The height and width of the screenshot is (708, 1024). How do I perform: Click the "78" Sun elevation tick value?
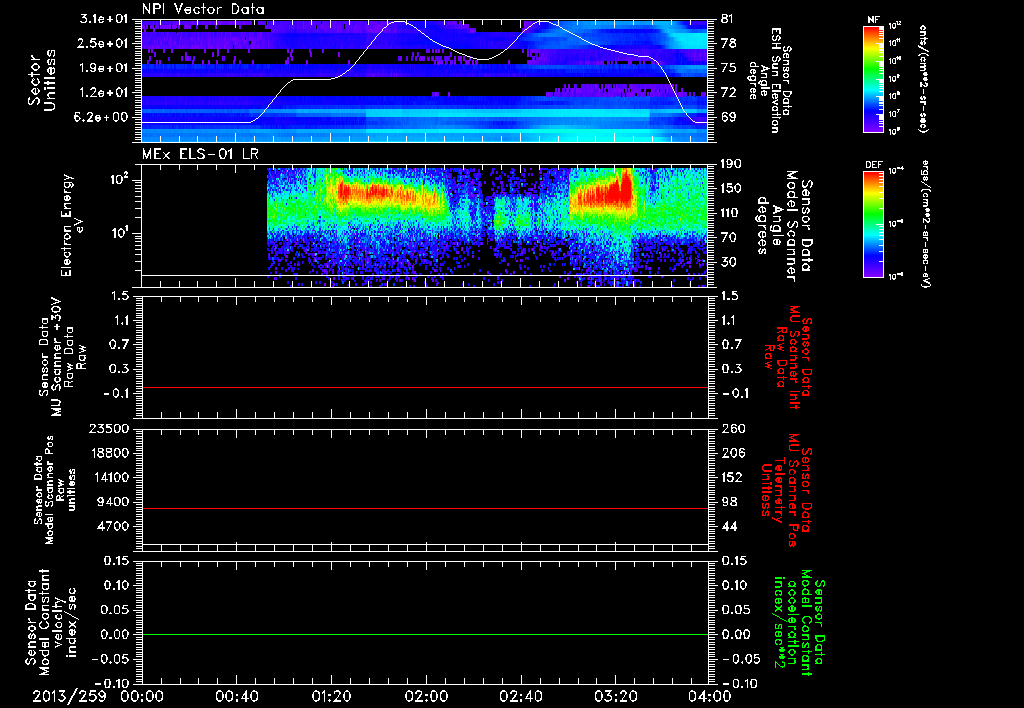click(728, 43)
